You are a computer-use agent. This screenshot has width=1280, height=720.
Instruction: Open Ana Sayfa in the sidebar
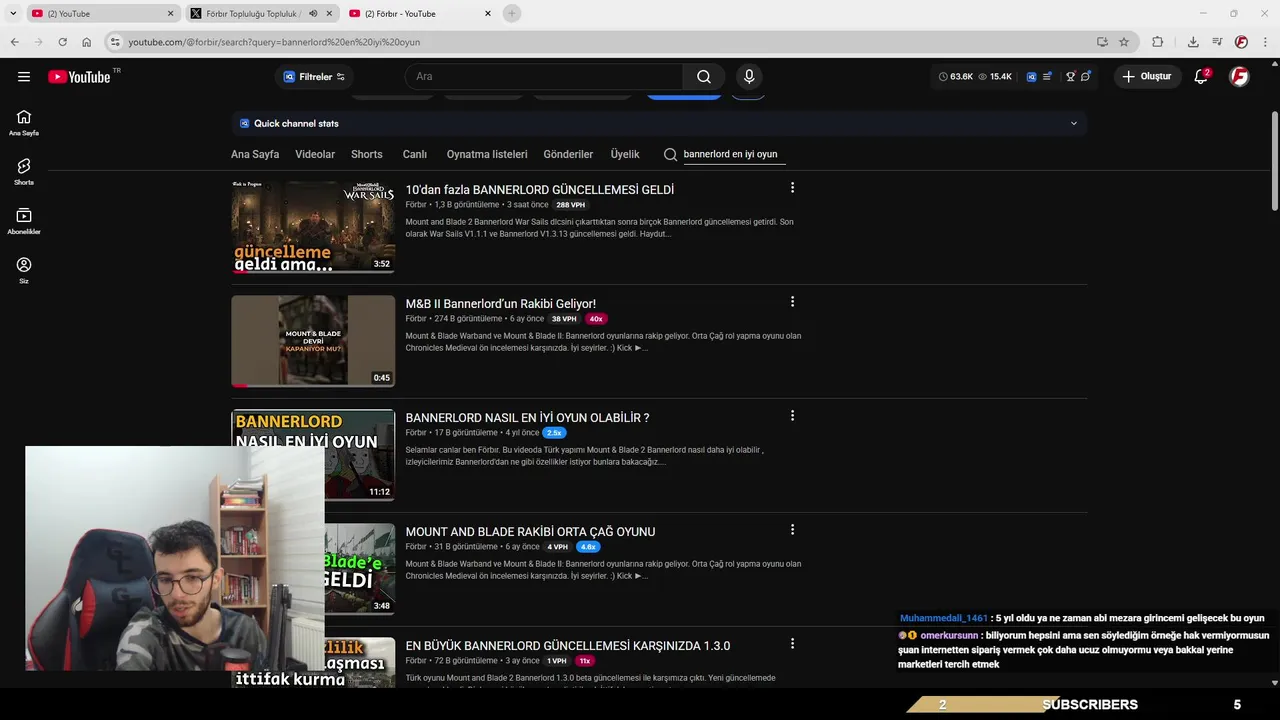tap(24, 123)
